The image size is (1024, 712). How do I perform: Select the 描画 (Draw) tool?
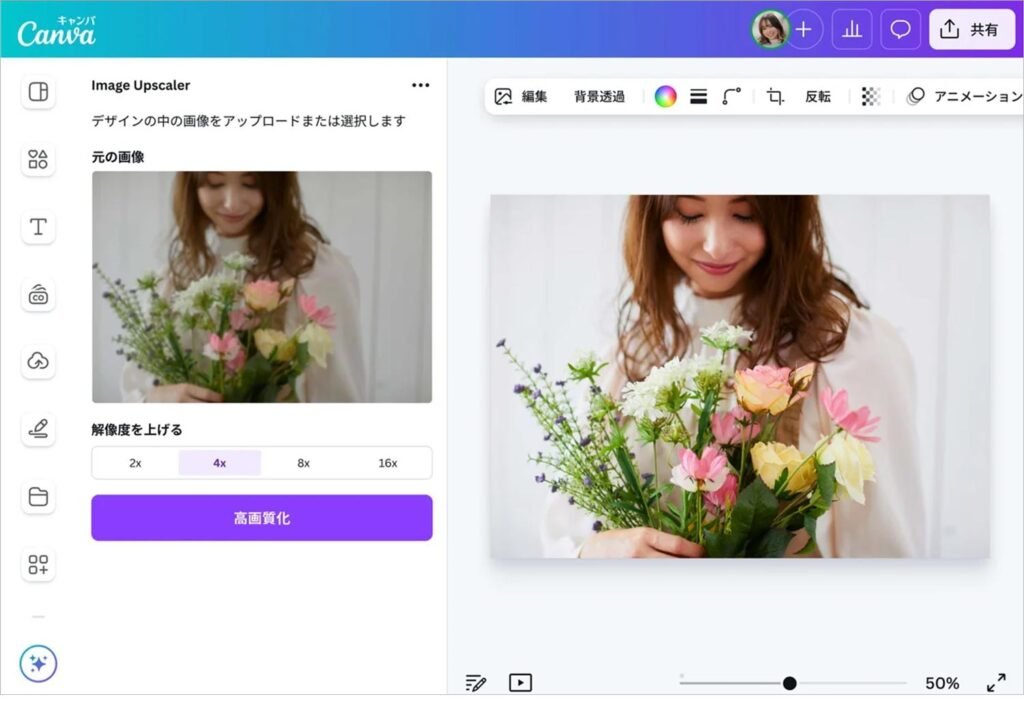[37, 430]
